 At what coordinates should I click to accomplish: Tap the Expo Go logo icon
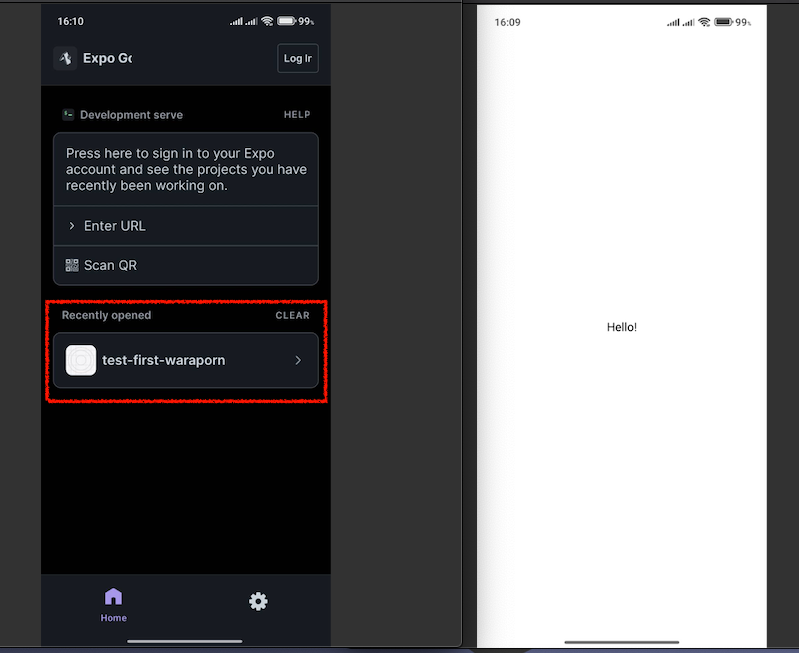(x=65, y=58)
